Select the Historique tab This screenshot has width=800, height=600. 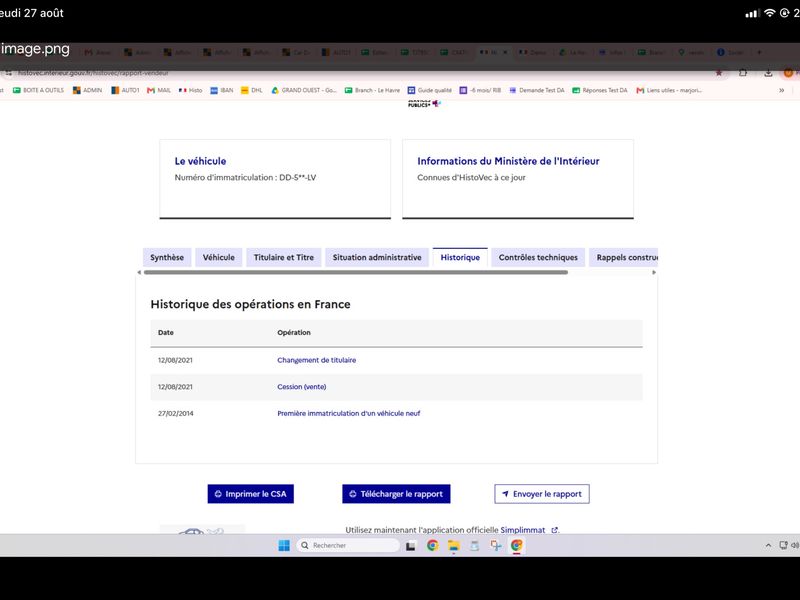click(x=460, y=258)
